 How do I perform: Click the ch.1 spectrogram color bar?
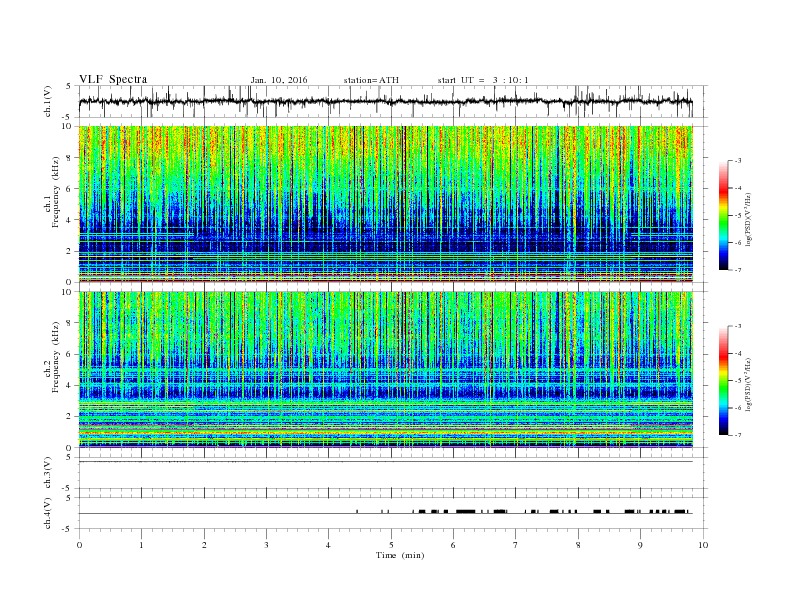tap(723, 216)
